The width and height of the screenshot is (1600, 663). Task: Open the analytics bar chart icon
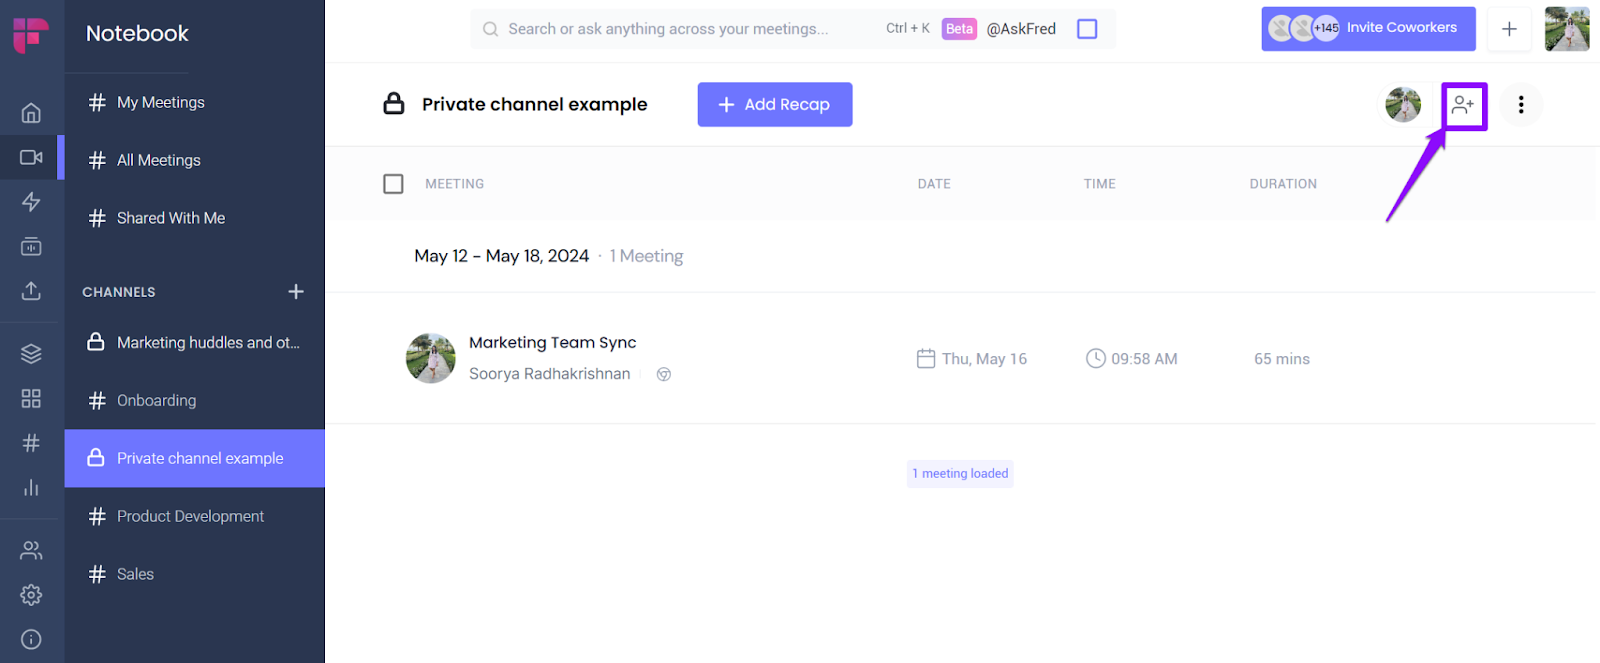(x=31, y=488)
